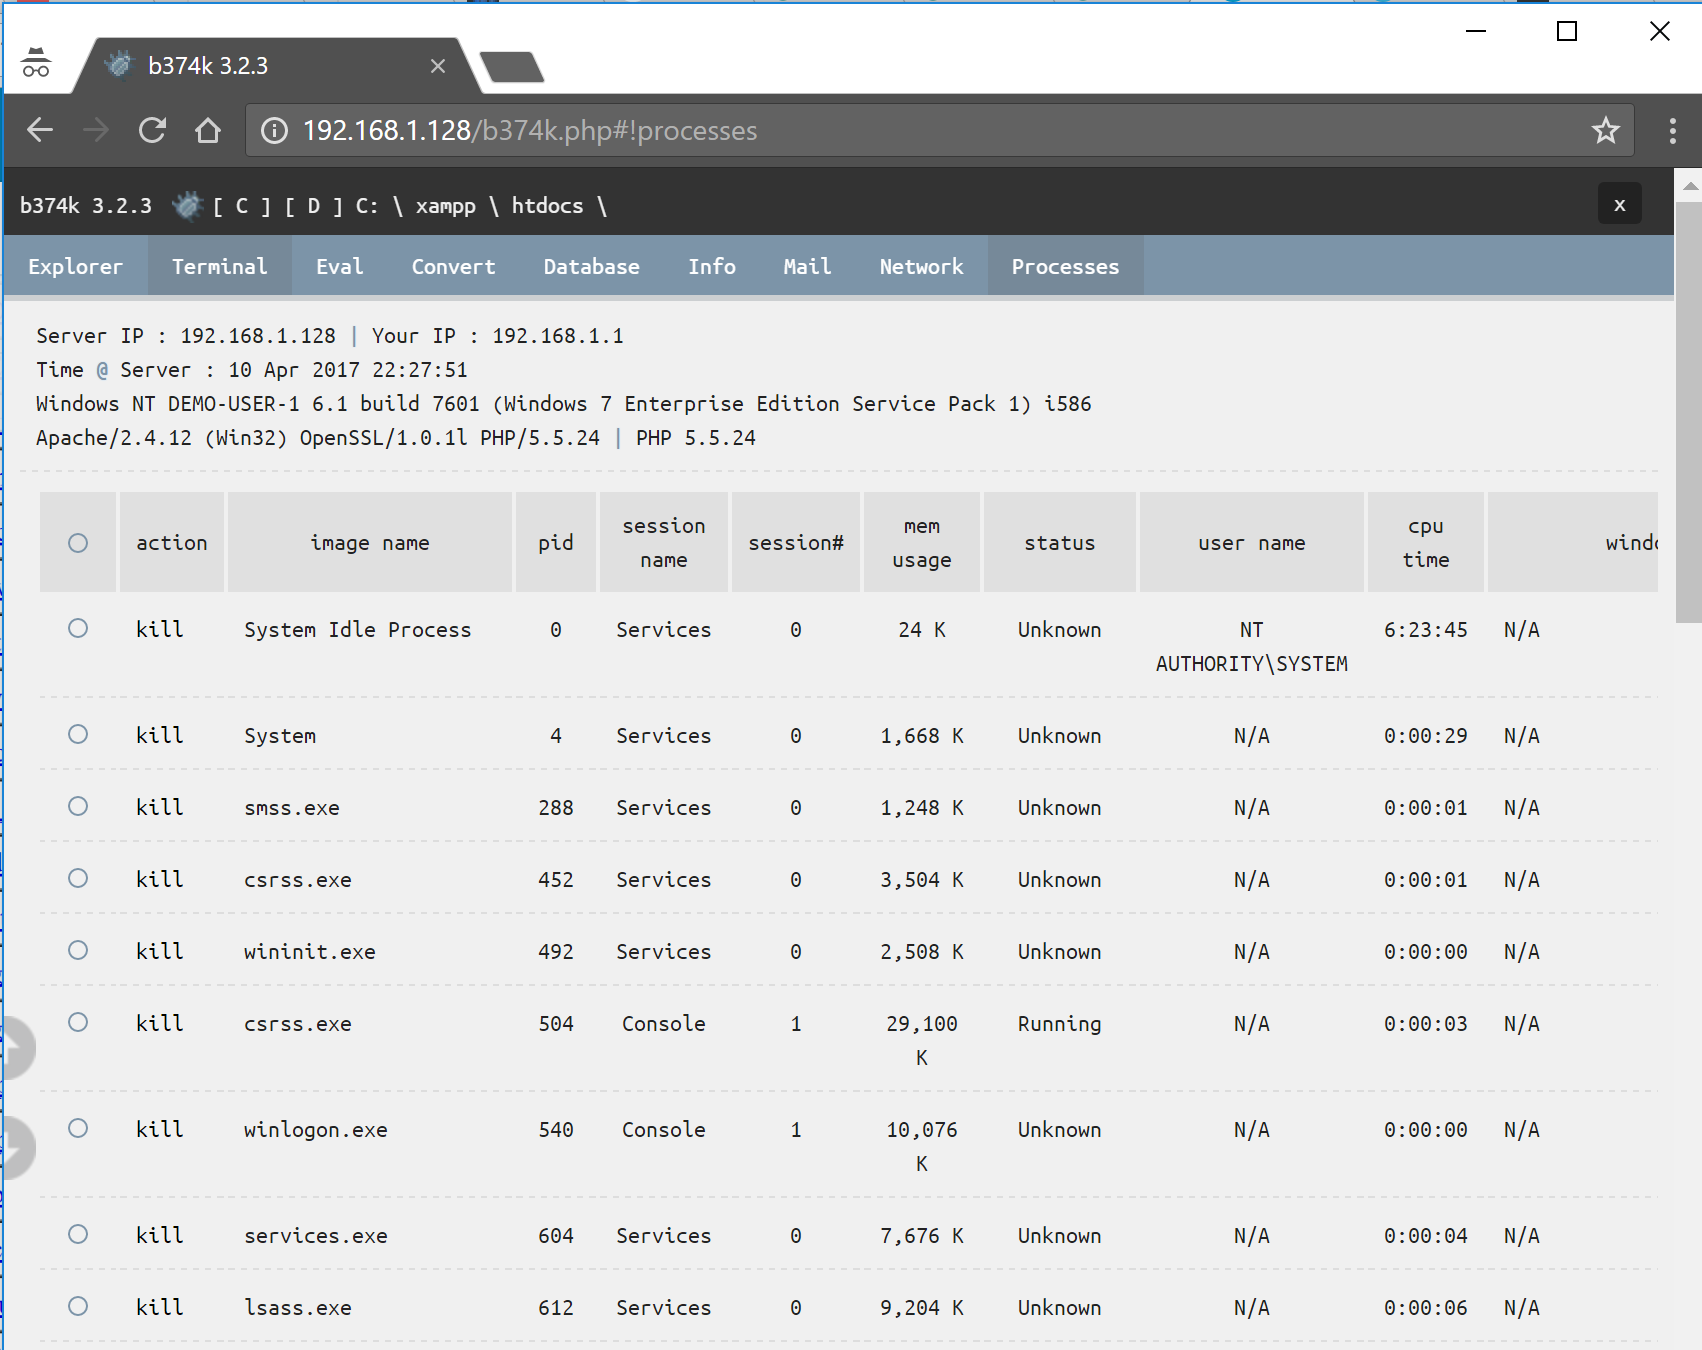The image size is (1702, 1350).
Task: Close the shell with the x button
Action: tap(1619, 205)
